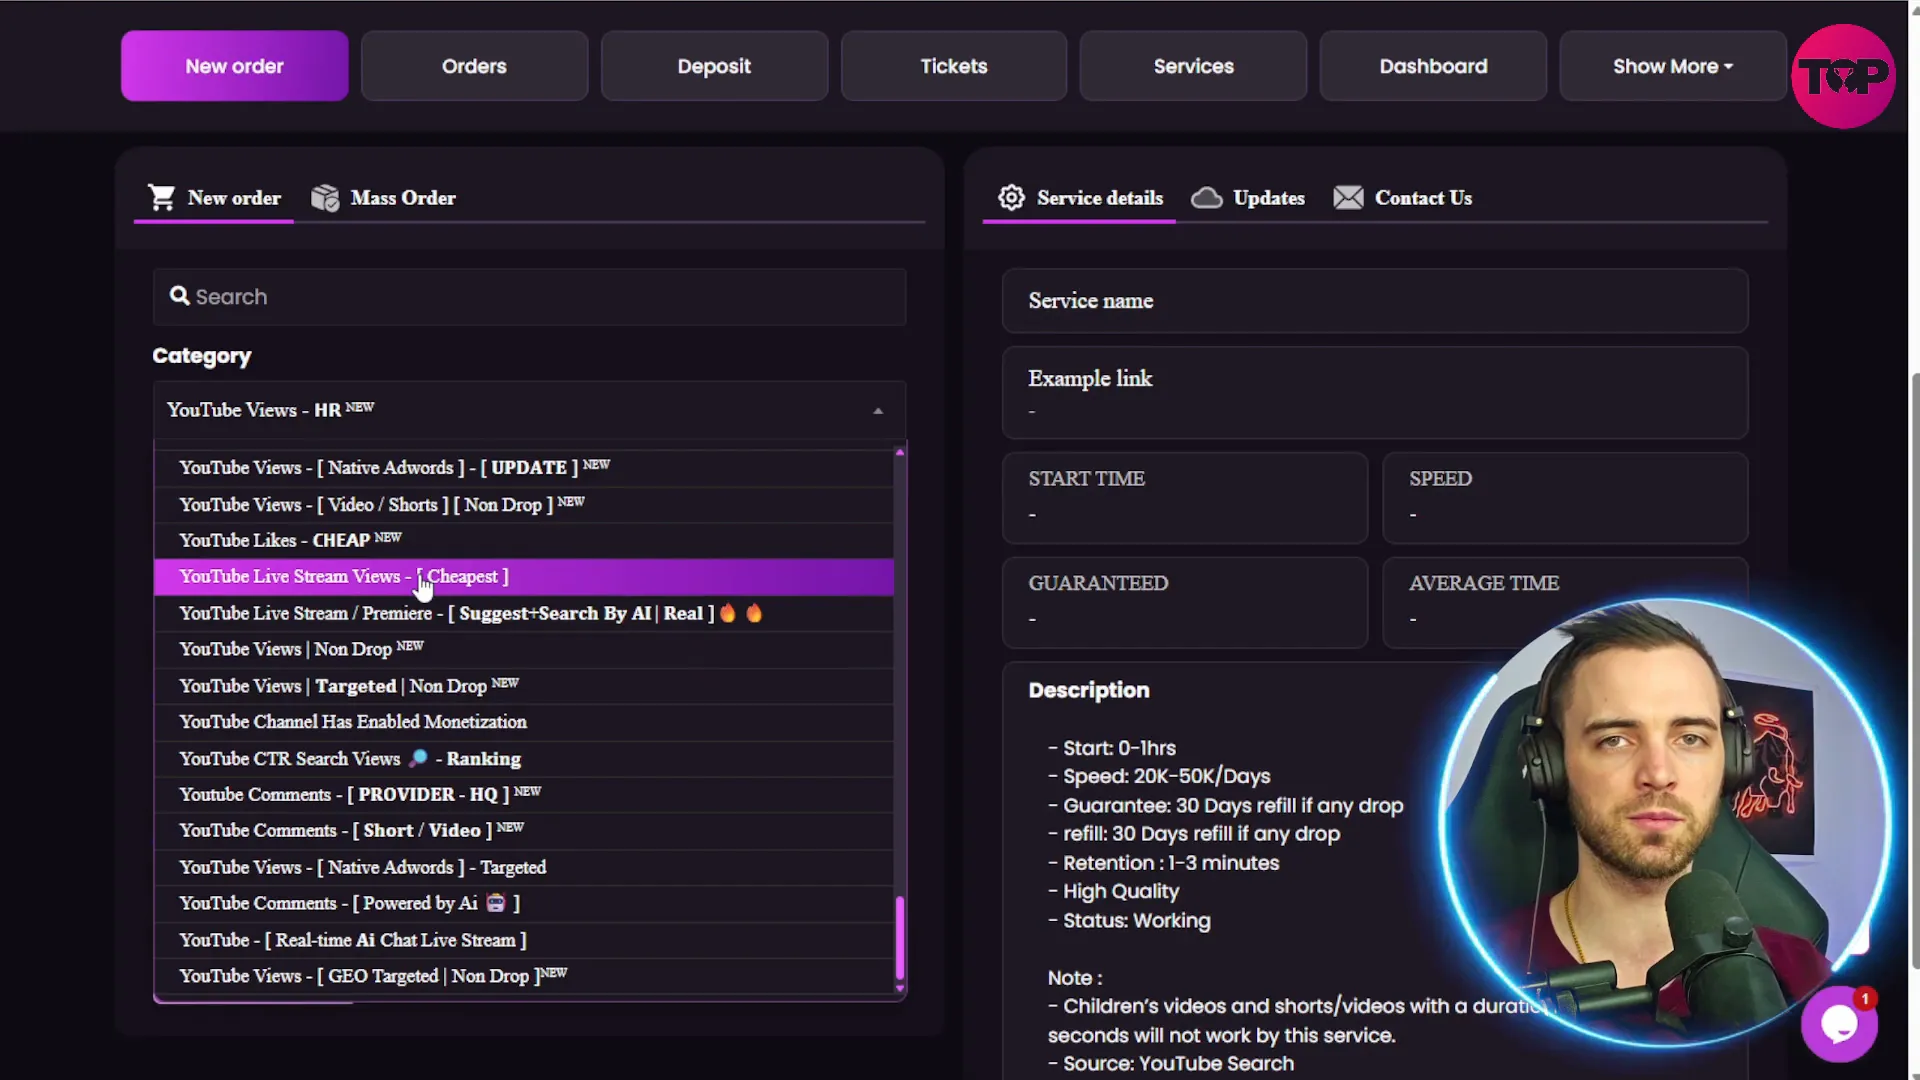The height and width of the screenshot is (1080, 1920).
Task: Select YouTube Views Video / Shorts Non Drop
Action: point(524,505)
